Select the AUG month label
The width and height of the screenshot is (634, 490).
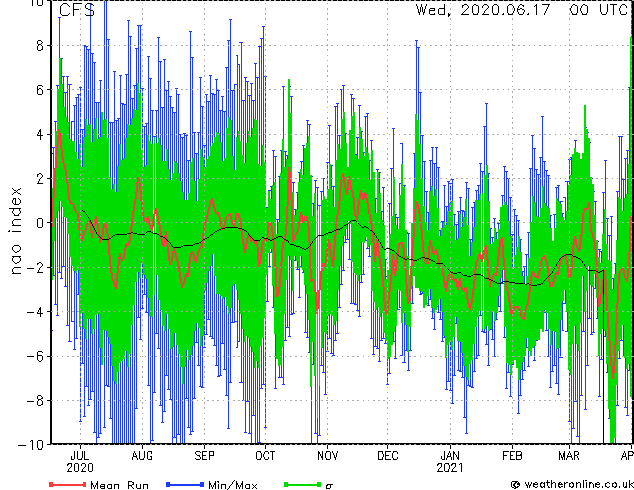(x=142, y=456)
